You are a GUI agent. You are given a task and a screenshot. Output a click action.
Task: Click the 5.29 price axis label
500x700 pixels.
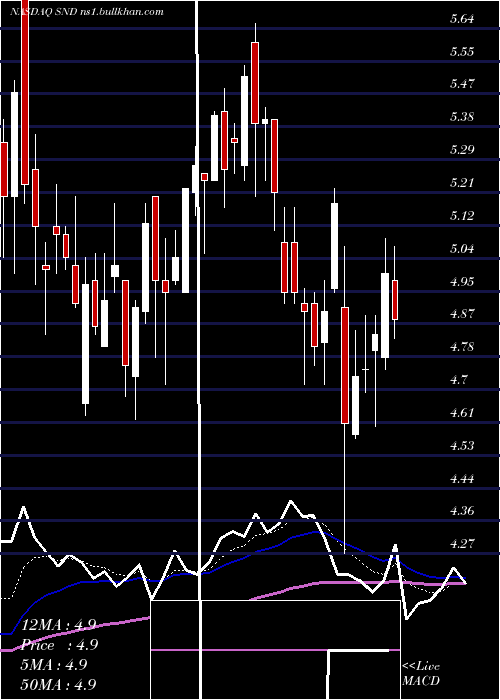point(462,150)
